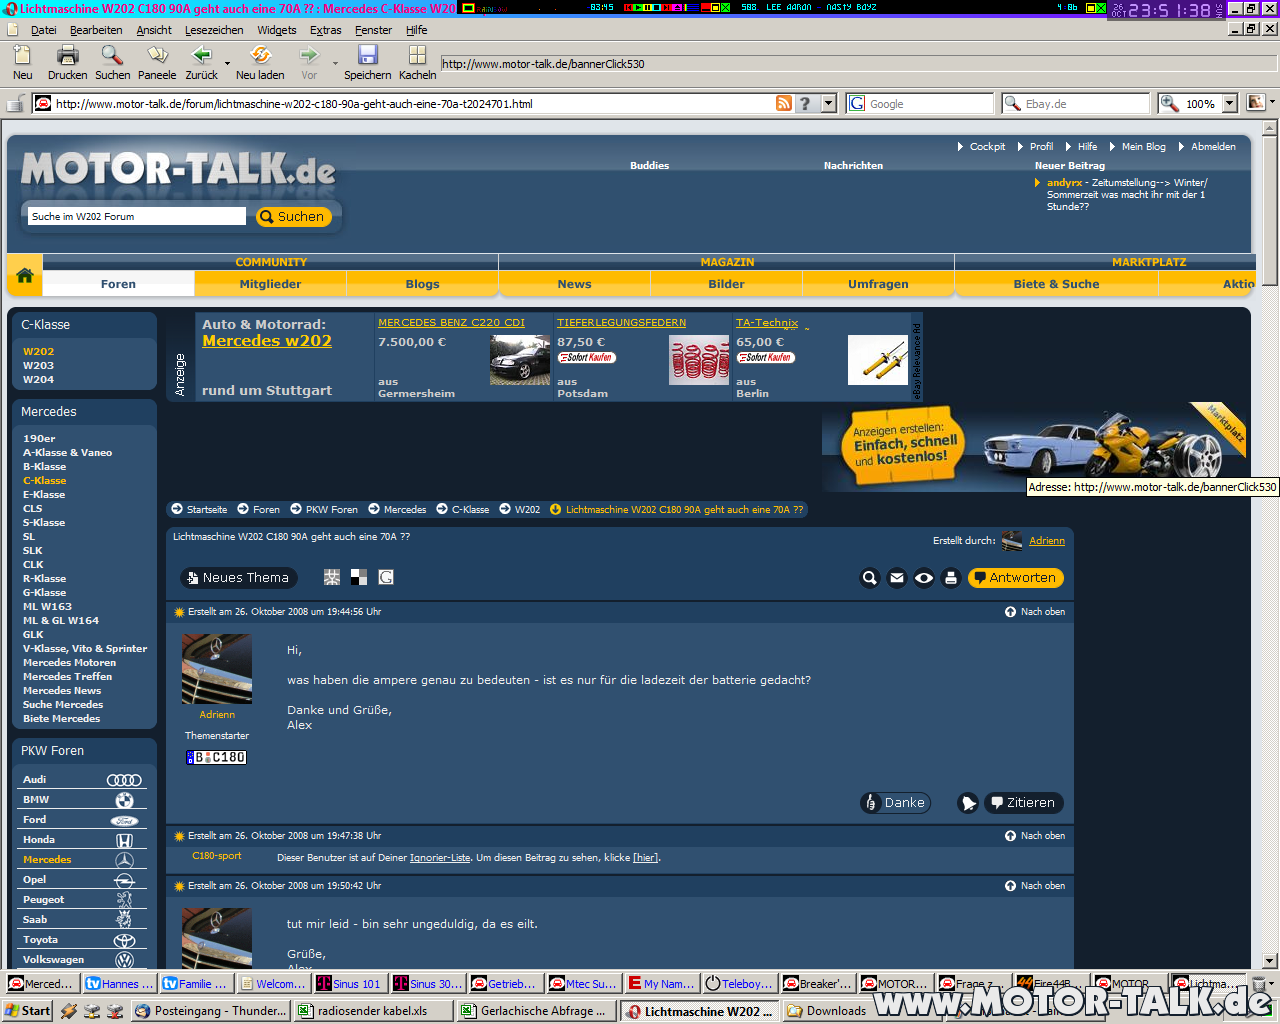Click the Suche im W202 Forum input
Image resolution: width=1280 pixels, height=1024 pixels.
136,216
